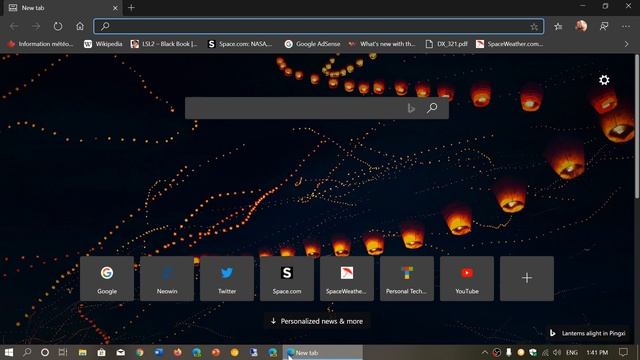The image size is (640, 360).
Task: Show more favorites bar items chevron
Action: pyautogui.click(x=627, y=44)
